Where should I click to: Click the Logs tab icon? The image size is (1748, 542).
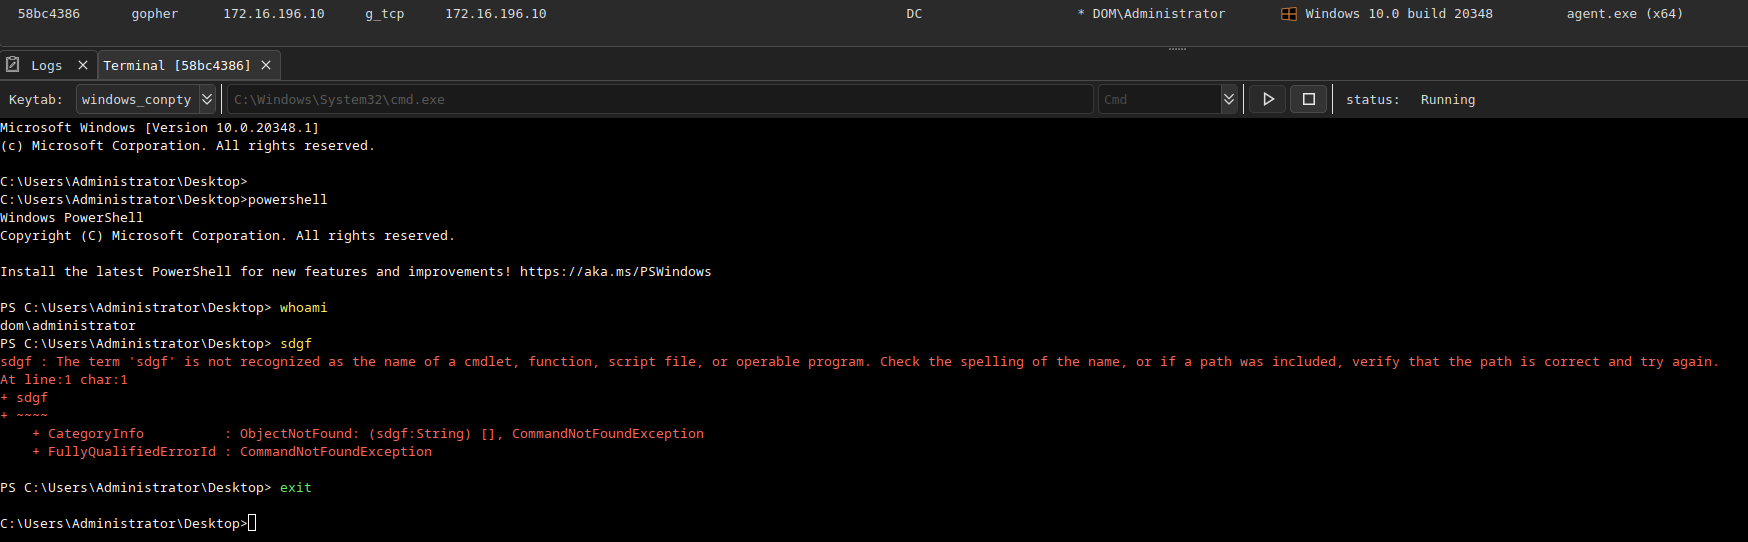pos(13,65)
